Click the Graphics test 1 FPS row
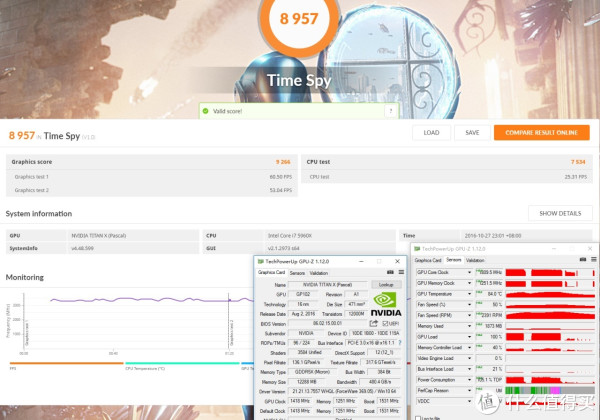This screenshot has height=420, width=600. [x=152, y=177]
